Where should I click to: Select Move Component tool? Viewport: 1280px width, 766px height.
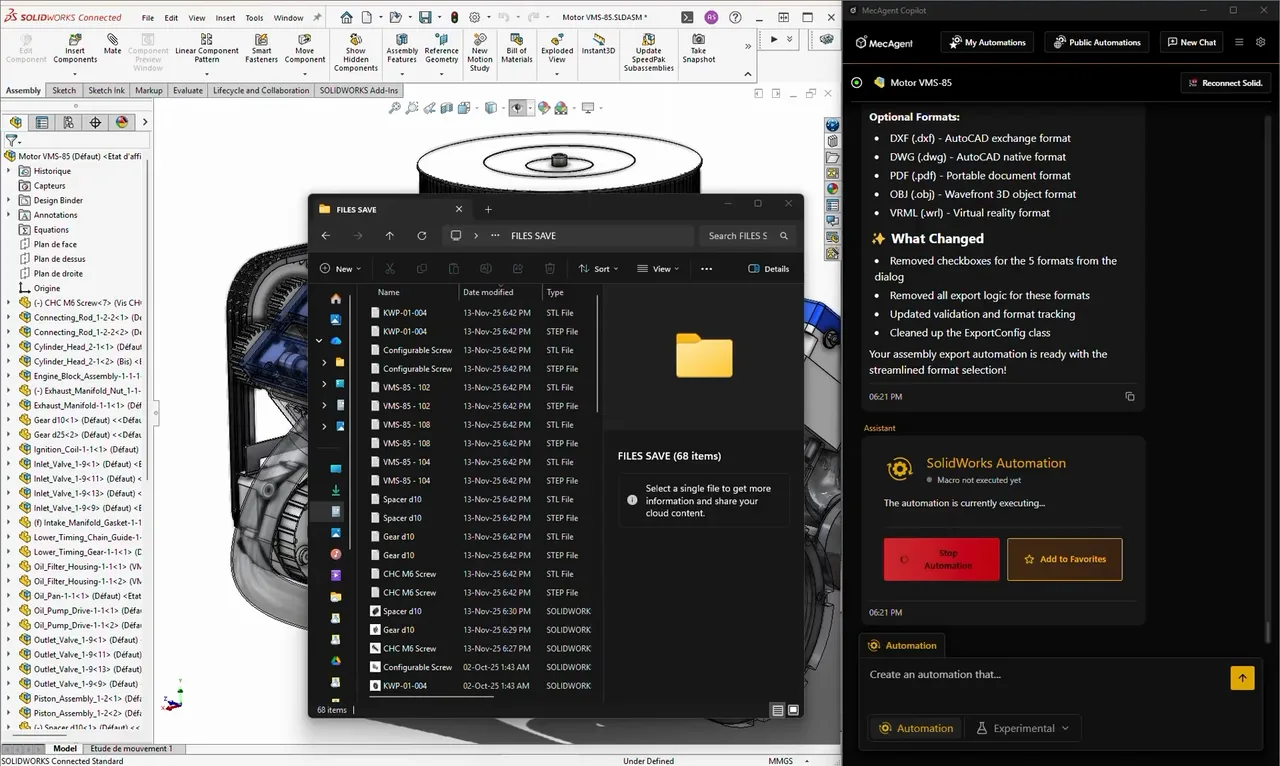click(x=305, y=50)
